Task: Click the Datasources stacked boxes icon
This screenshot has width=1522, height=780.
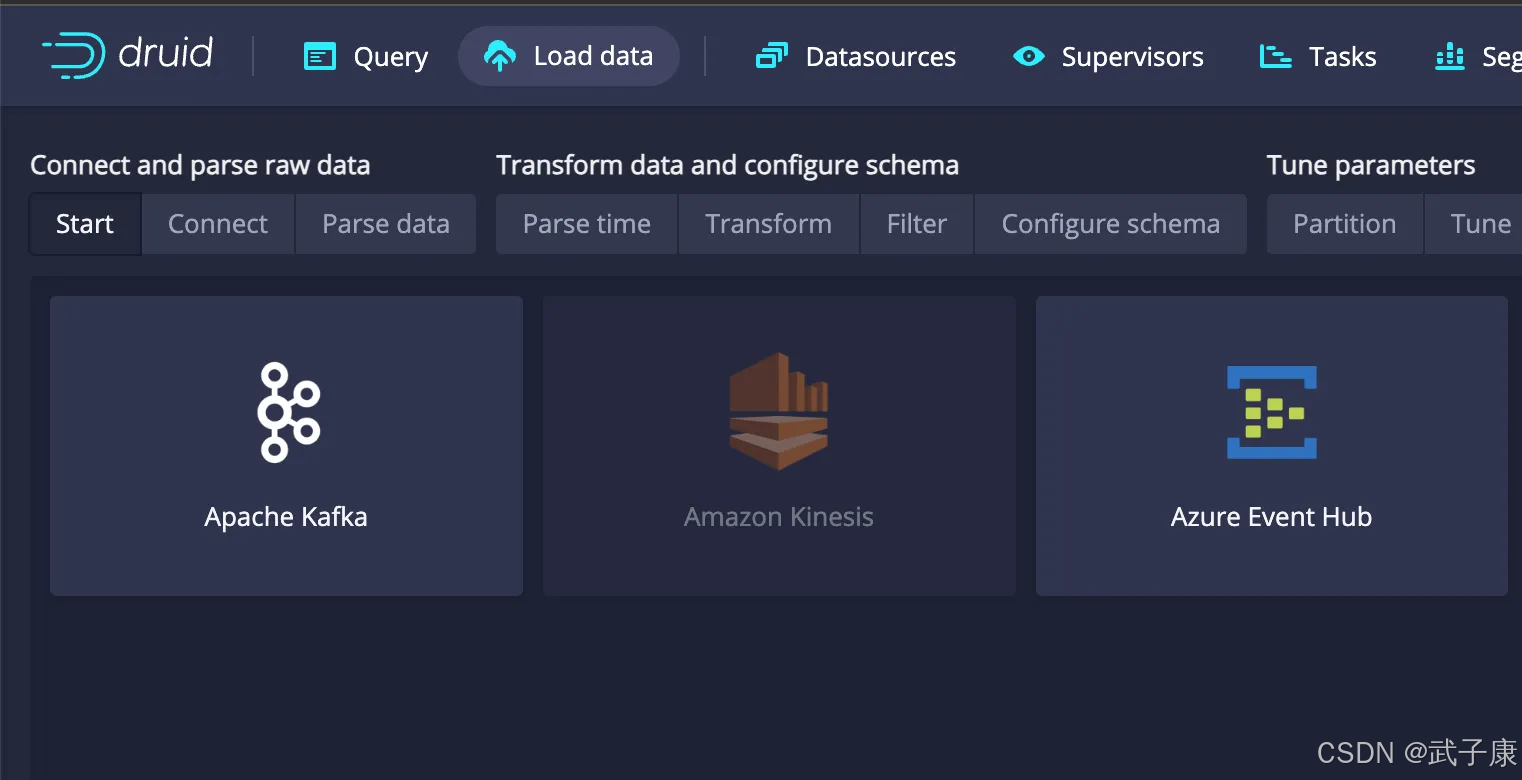Action: point(772,57)
